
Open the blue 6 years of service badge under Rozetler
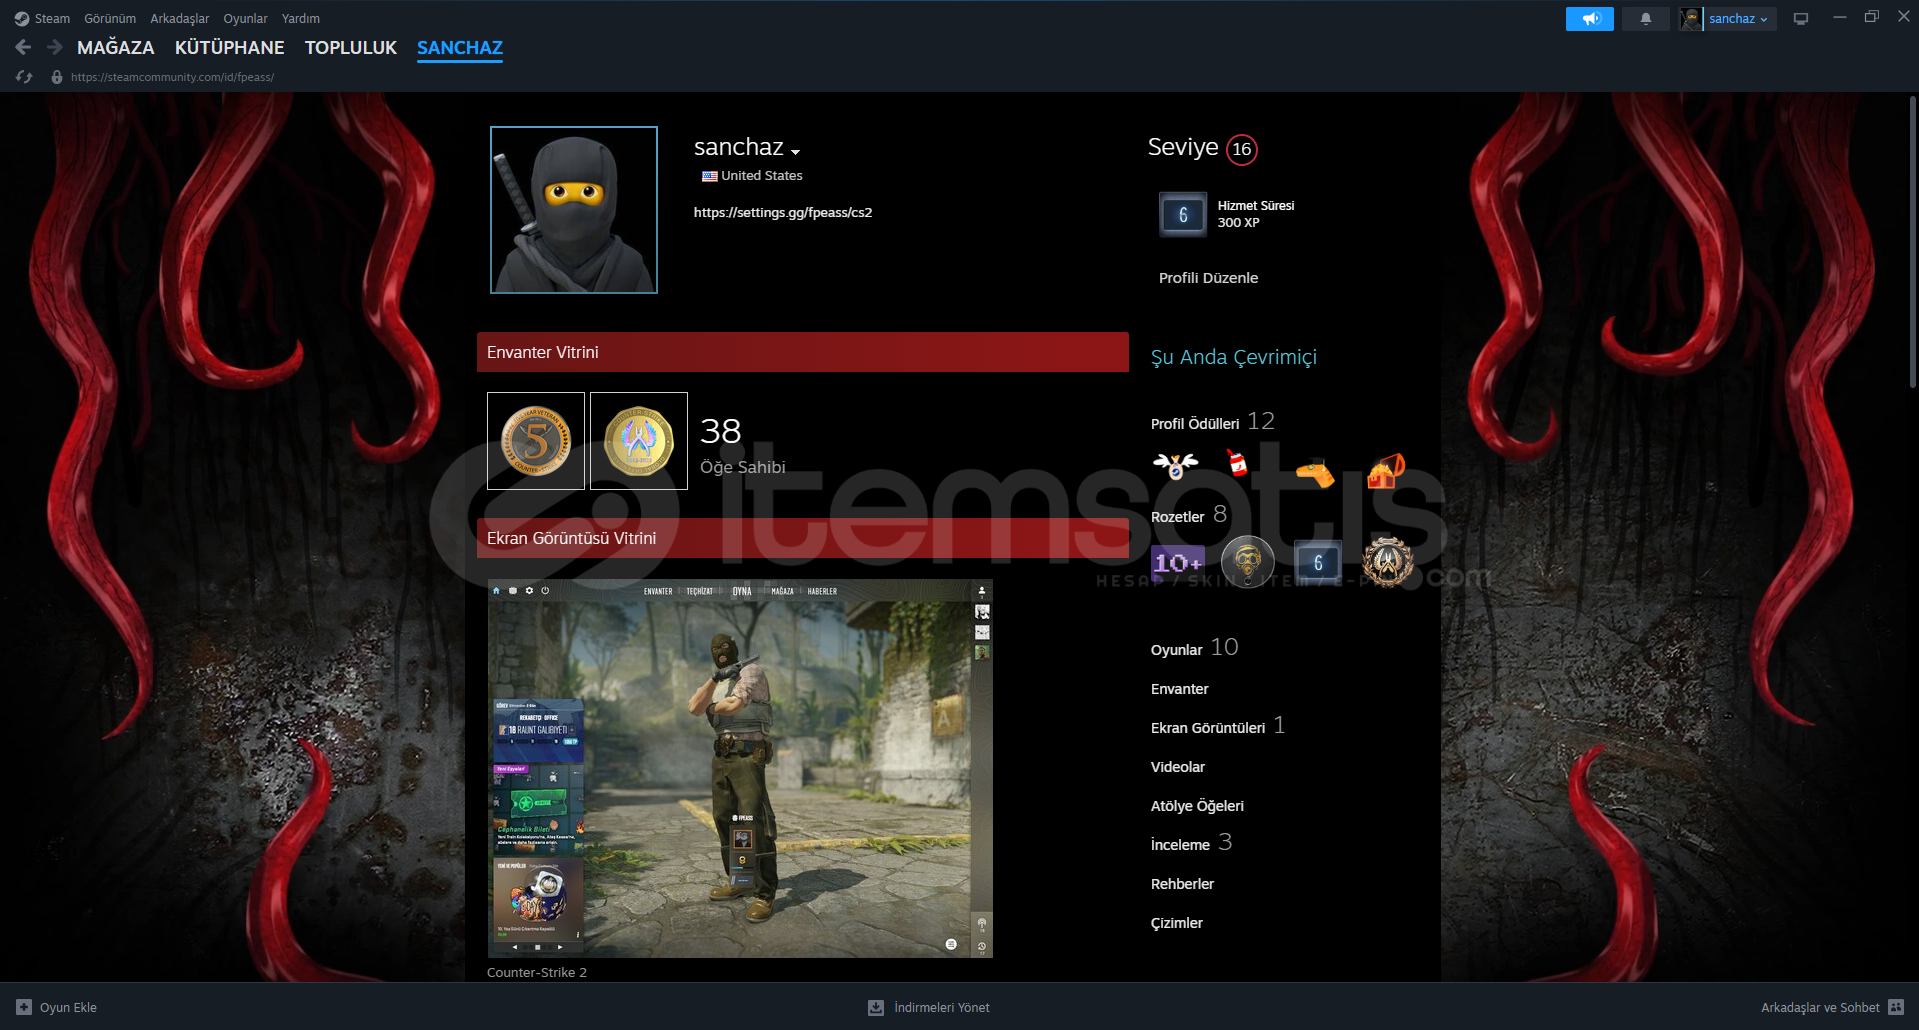(x=1318, y=562)
